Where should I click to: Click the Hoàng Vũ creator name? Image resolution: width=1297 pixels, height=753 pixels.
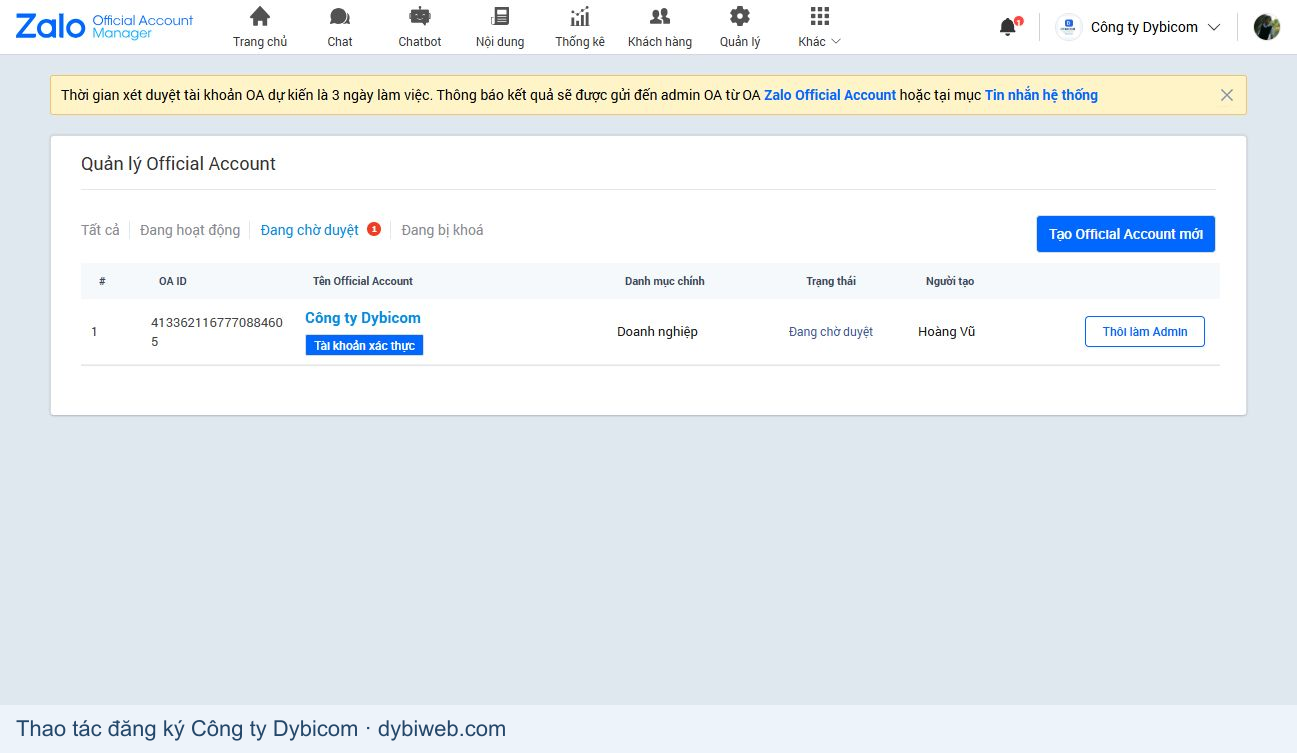point(946,332)
